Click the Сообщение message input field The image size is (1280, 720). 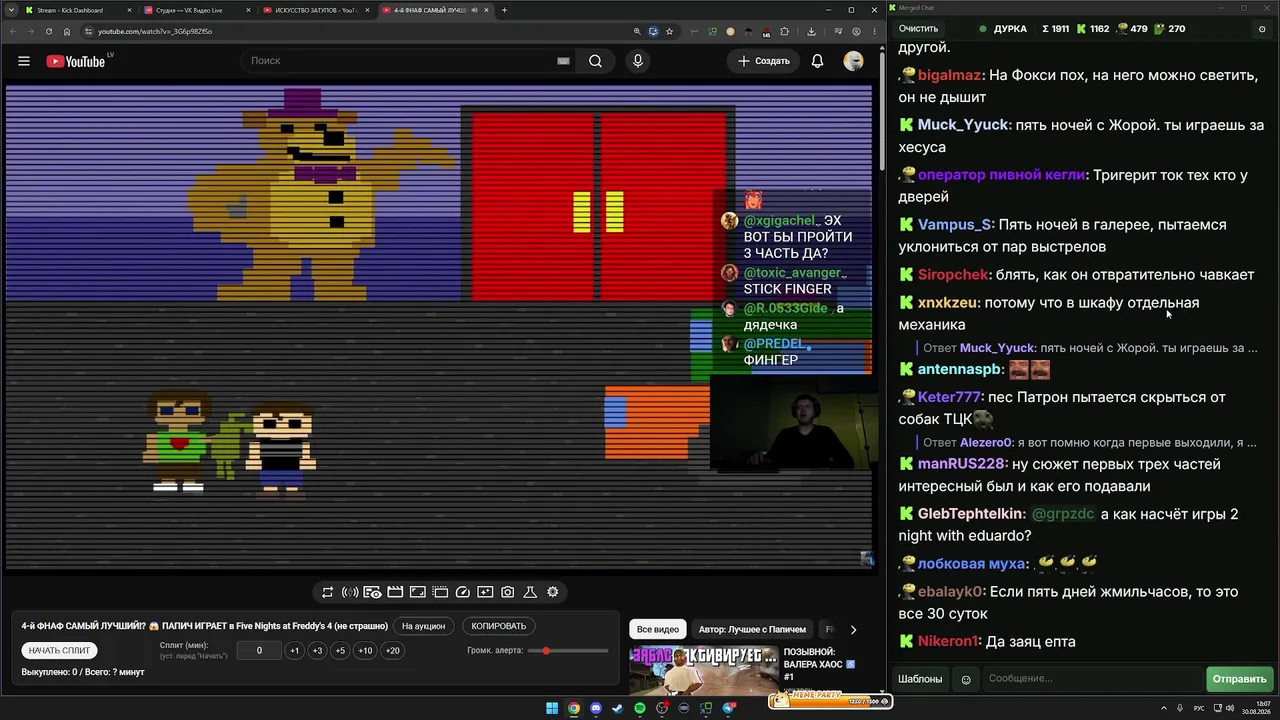[x=1092, y=679]
